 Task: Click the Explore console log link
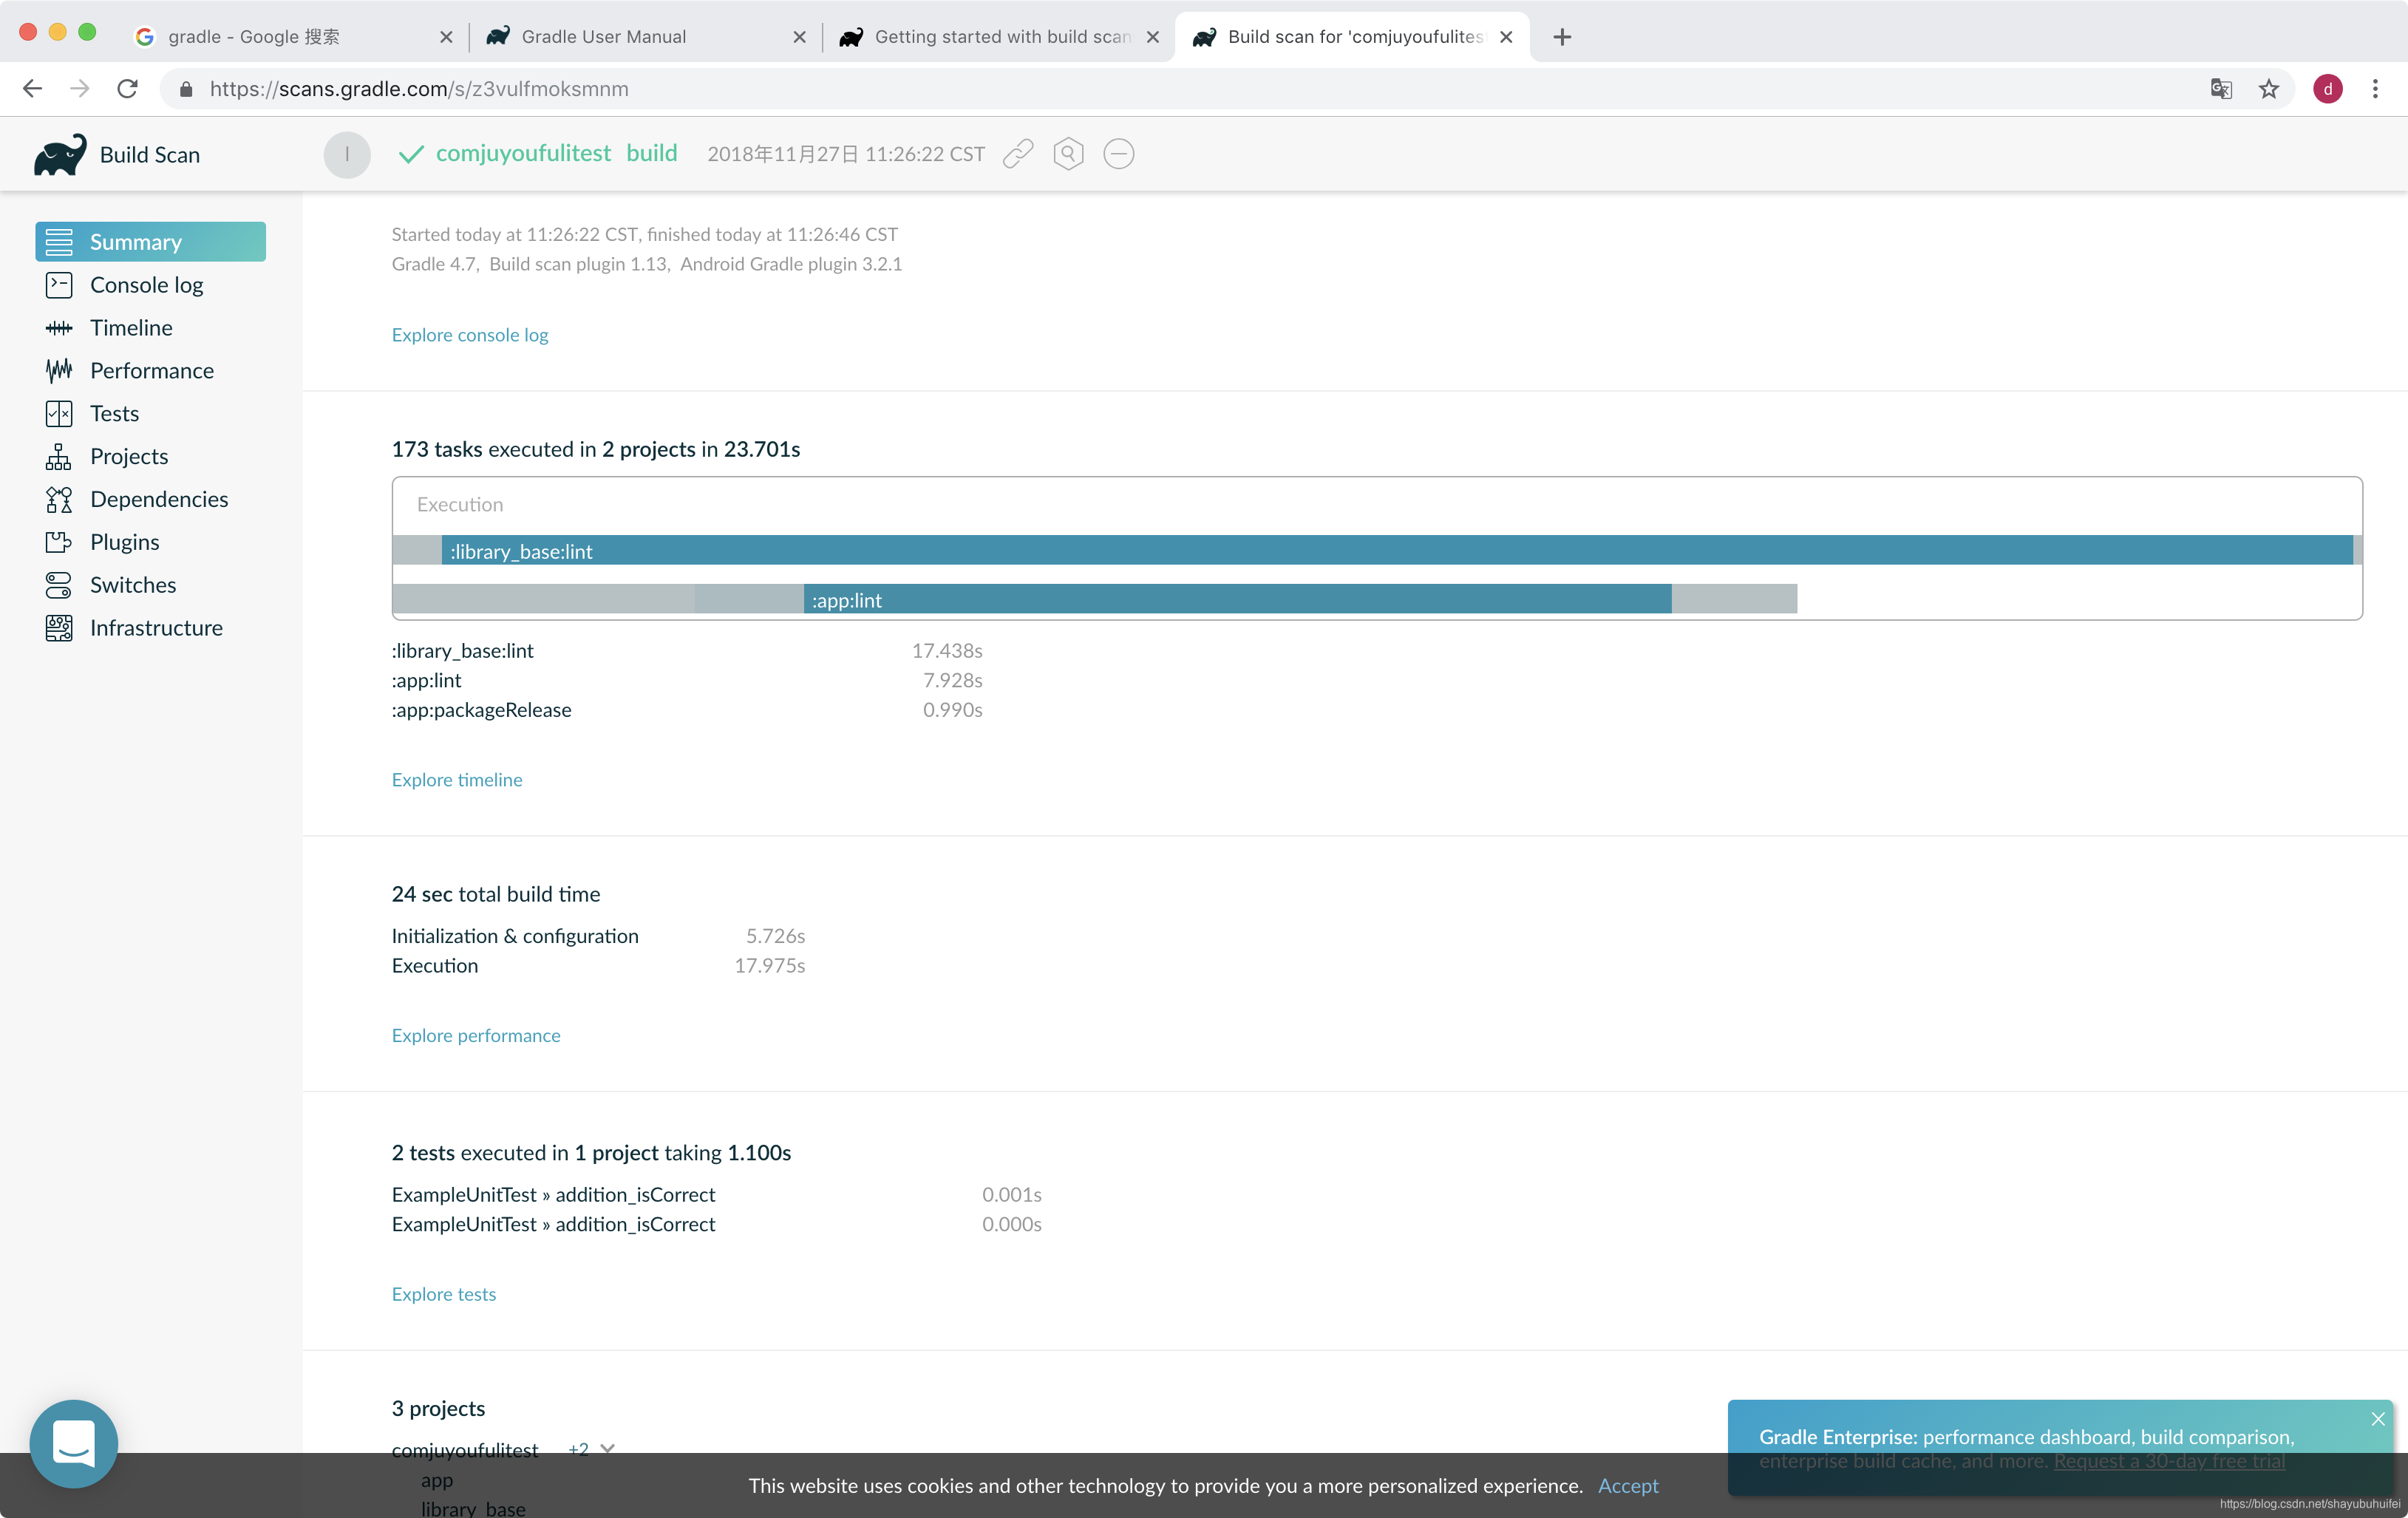coord(470,334)
